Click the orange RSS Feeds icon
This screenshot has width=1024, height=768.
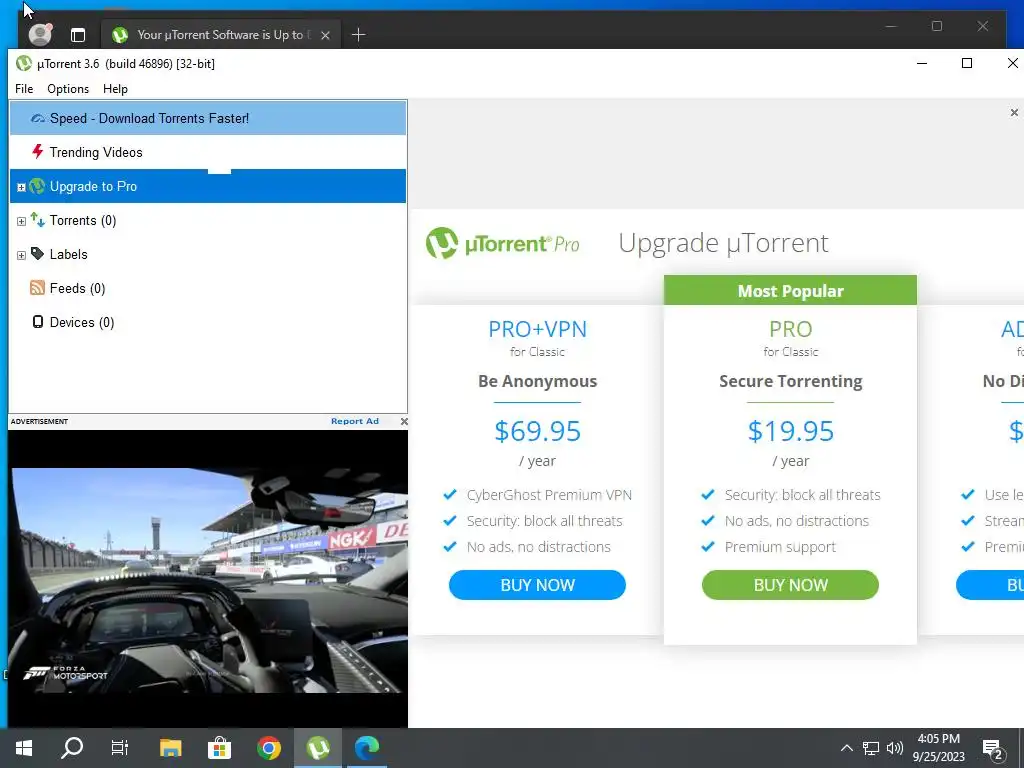click(38, 288)
